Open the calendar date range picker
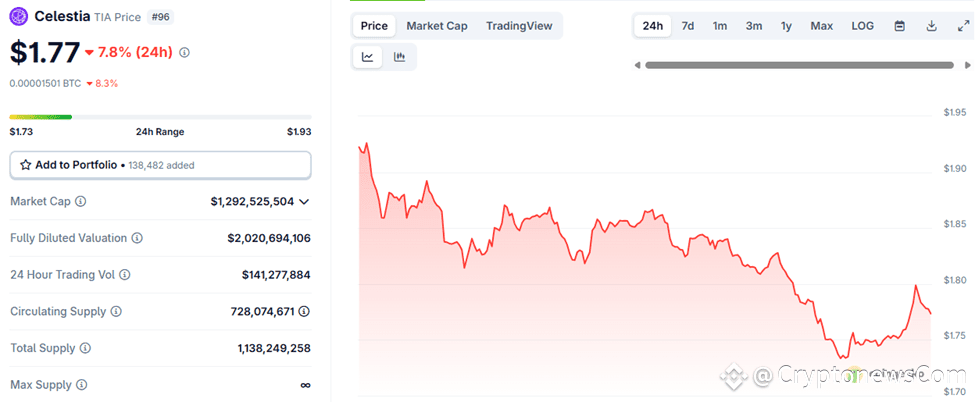Image resolution: width=975 pixels, height=402 pixels. click(x=899, y=26)
